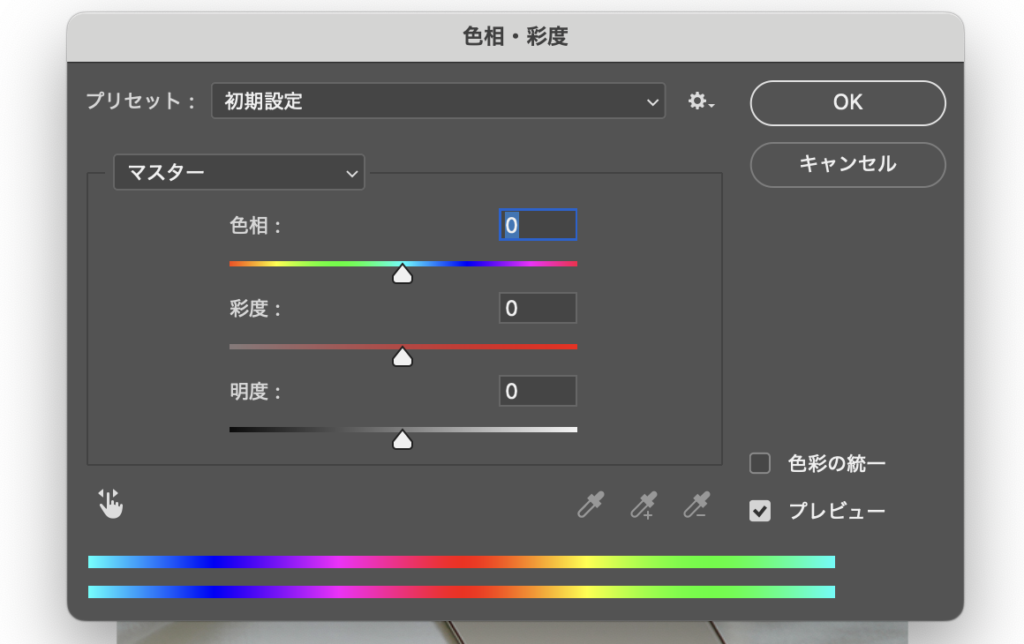Image resolution: width=1024 pixels, height=644 pixels.
Task: Click the 色相 slider handle
Action: [402, 274]
